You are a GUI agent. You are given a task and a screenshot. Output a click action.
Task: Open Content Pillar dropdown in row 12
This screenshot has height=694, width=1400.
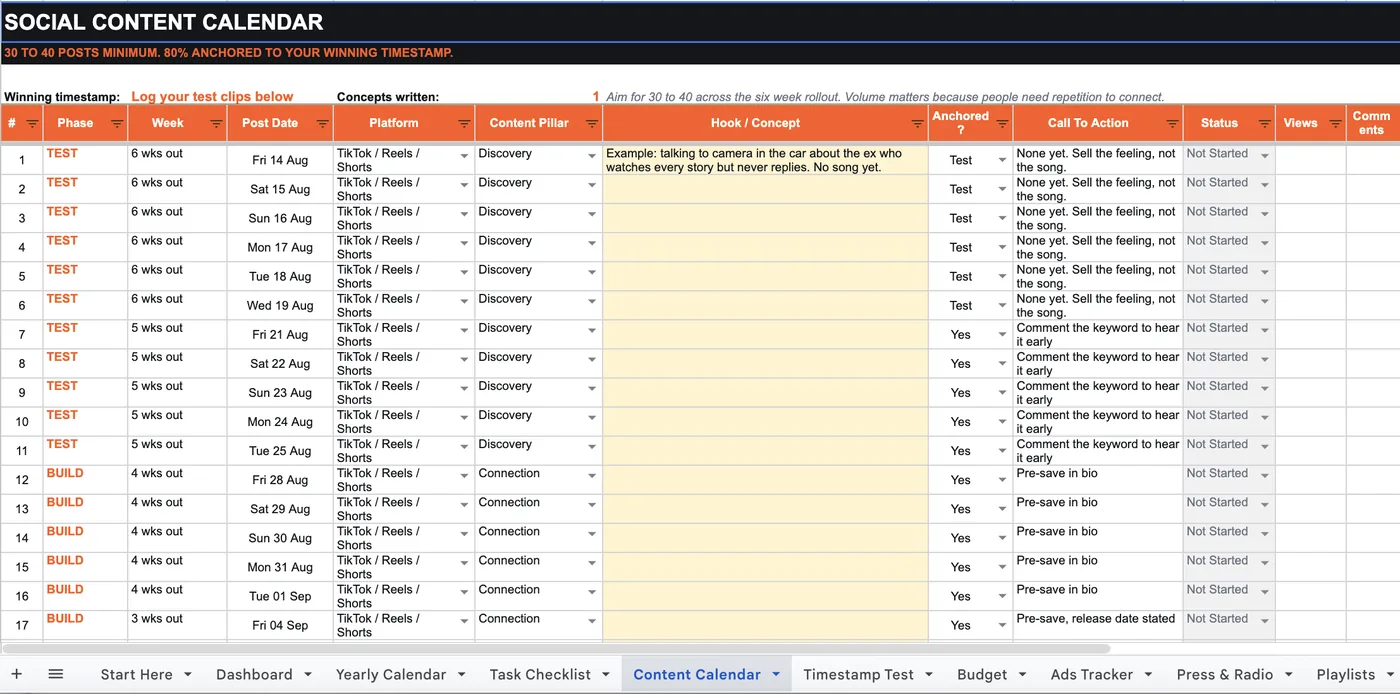[592, 477]
